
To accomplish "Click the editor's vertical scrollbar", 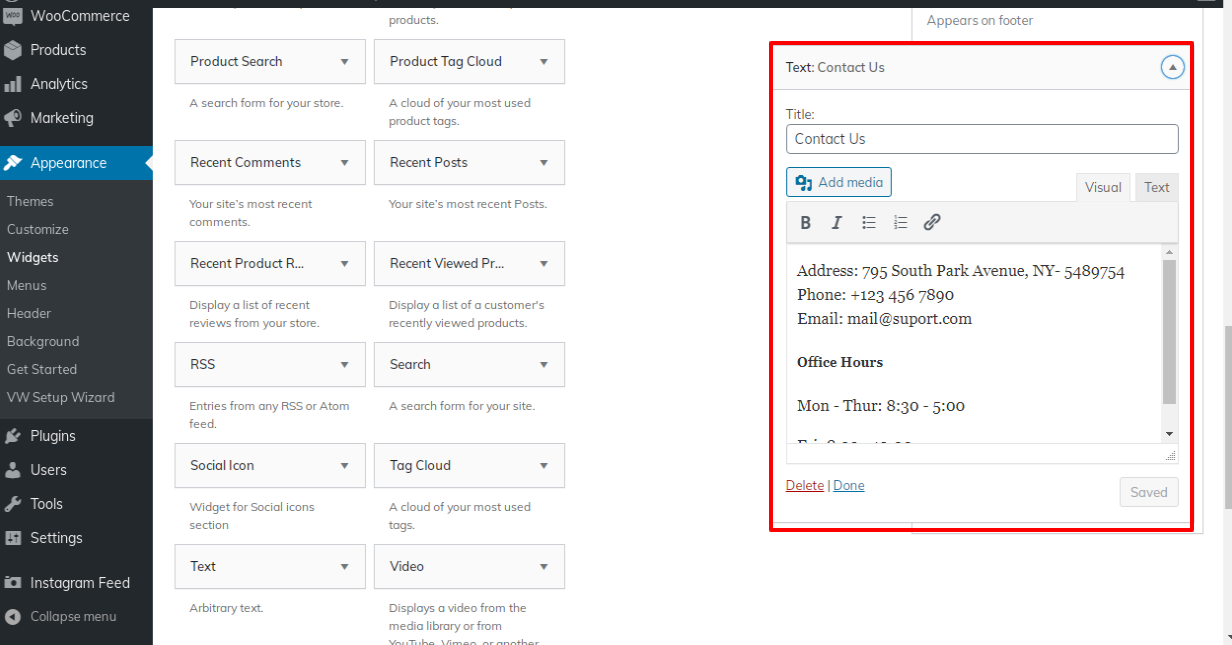I will click(x=1169, y=332).
